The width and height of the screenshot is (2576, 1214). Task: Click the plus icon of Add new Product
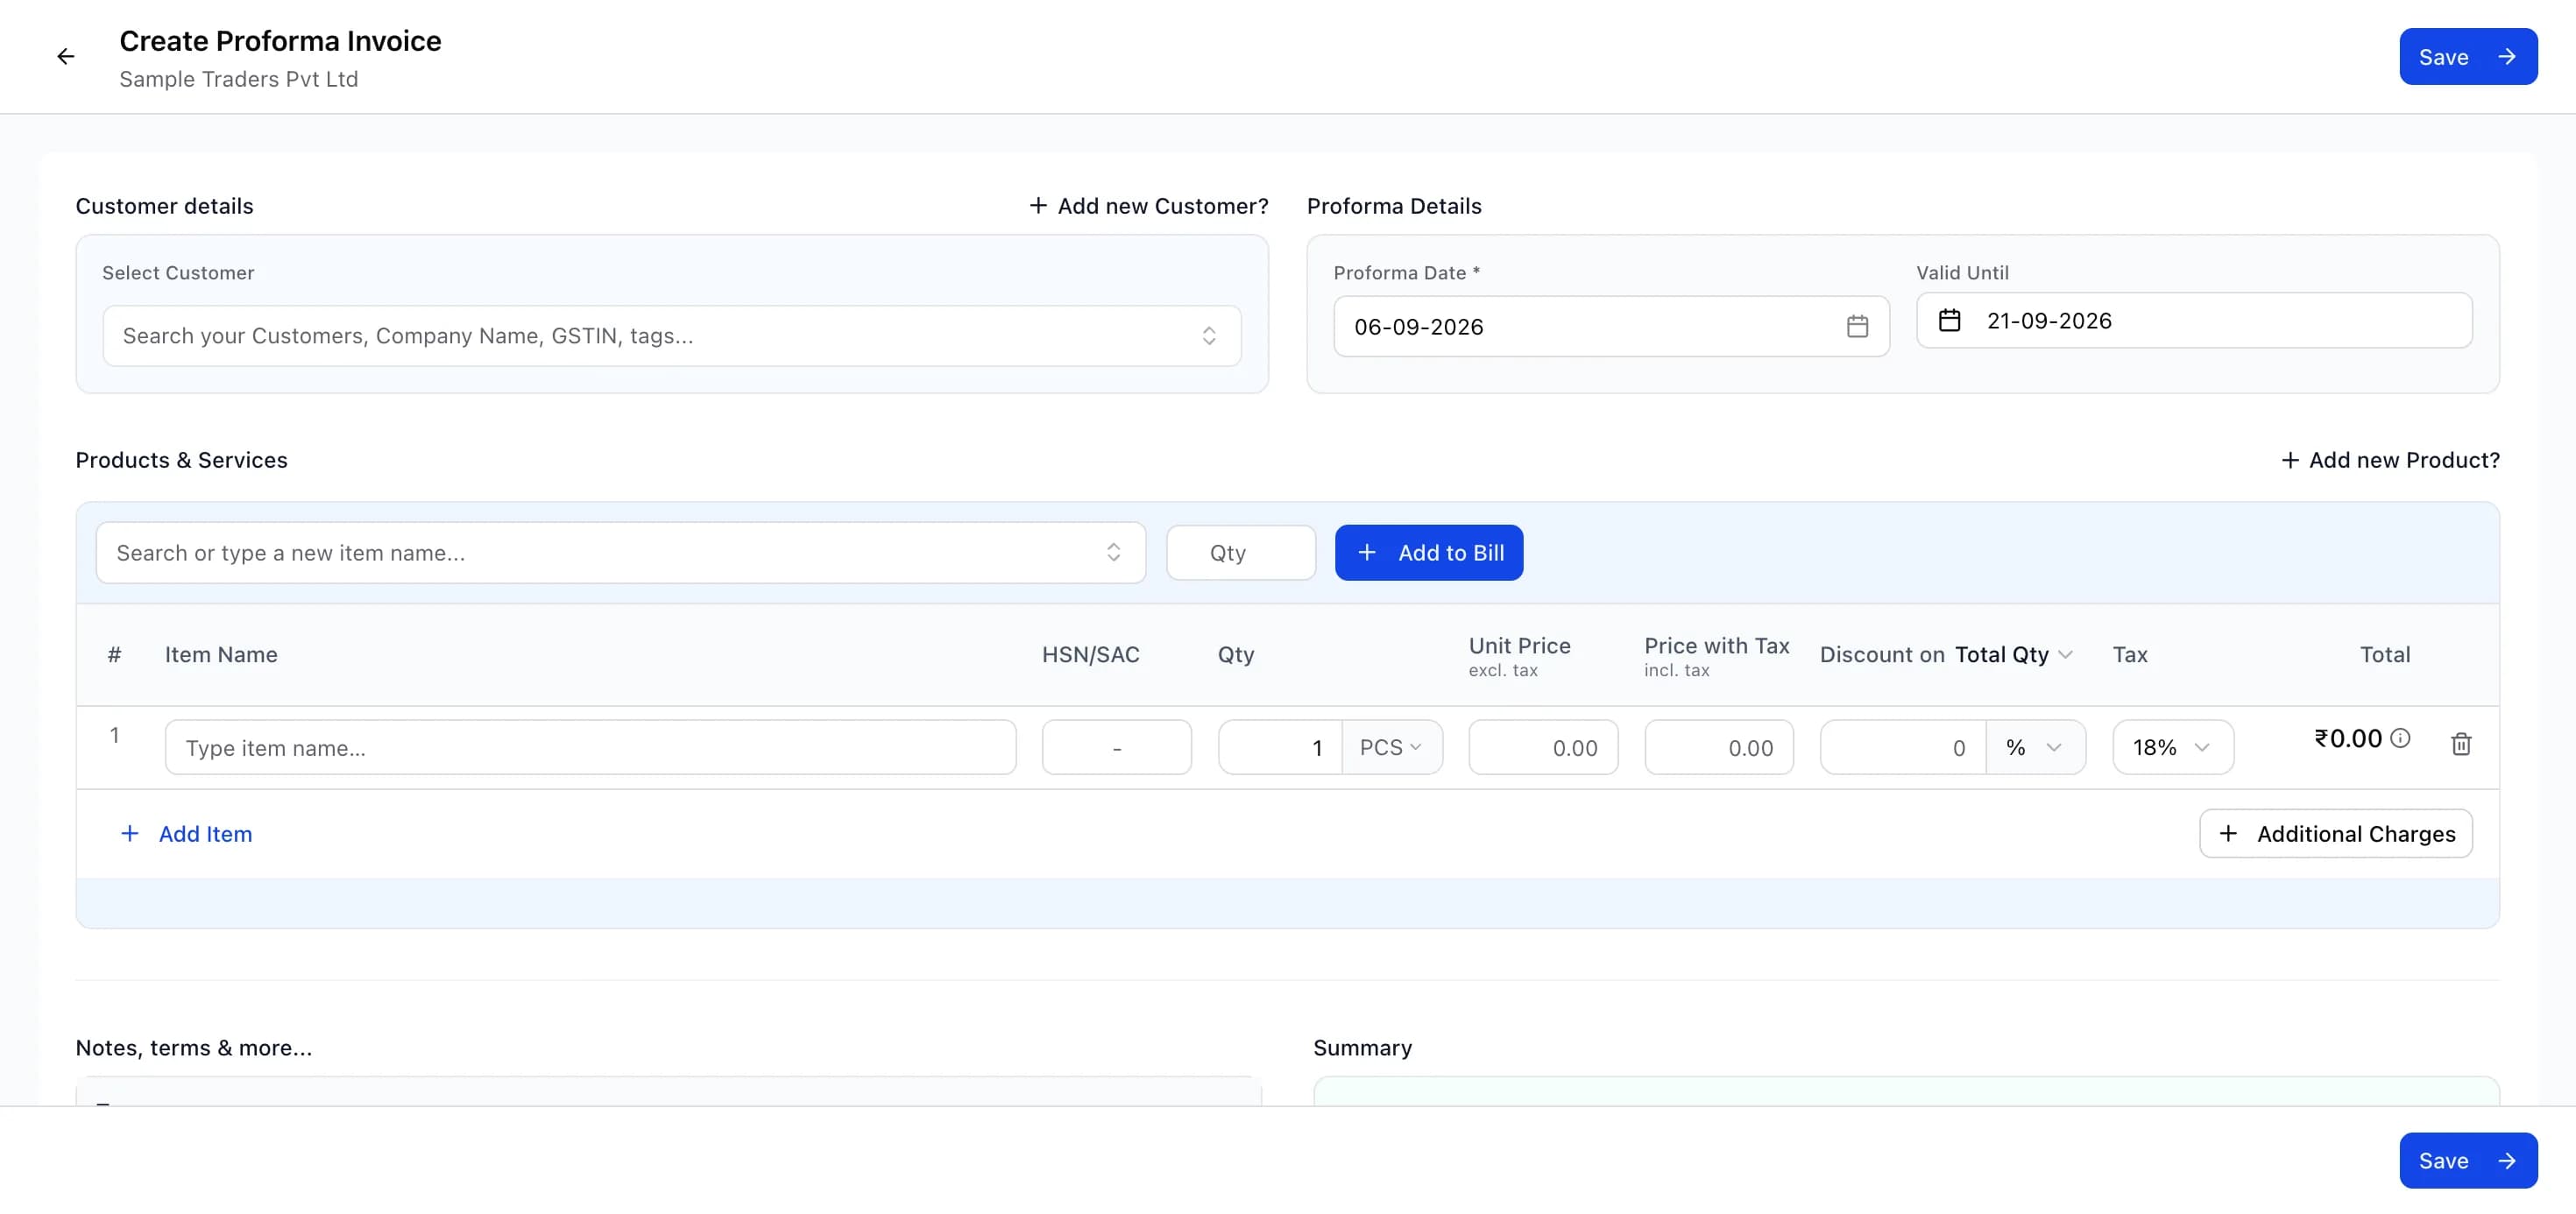click(x=2289, y=460)
